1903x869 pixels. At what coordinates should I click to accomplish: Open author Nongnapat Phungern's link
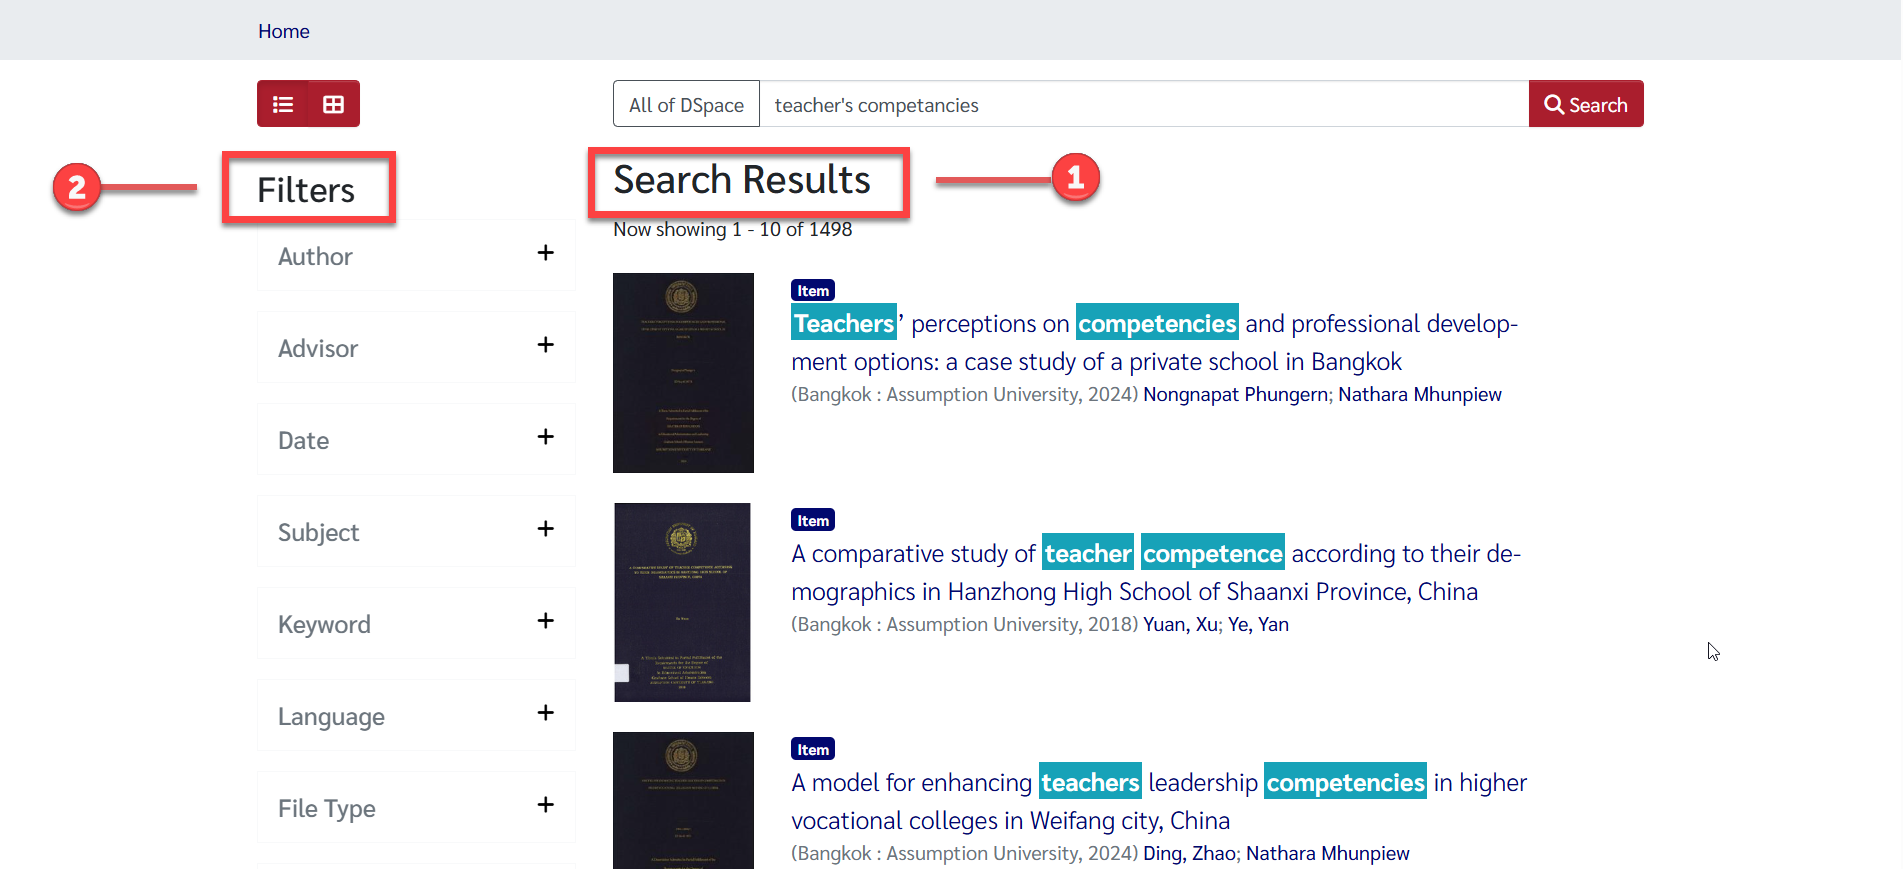click(x=1235, y=395)
